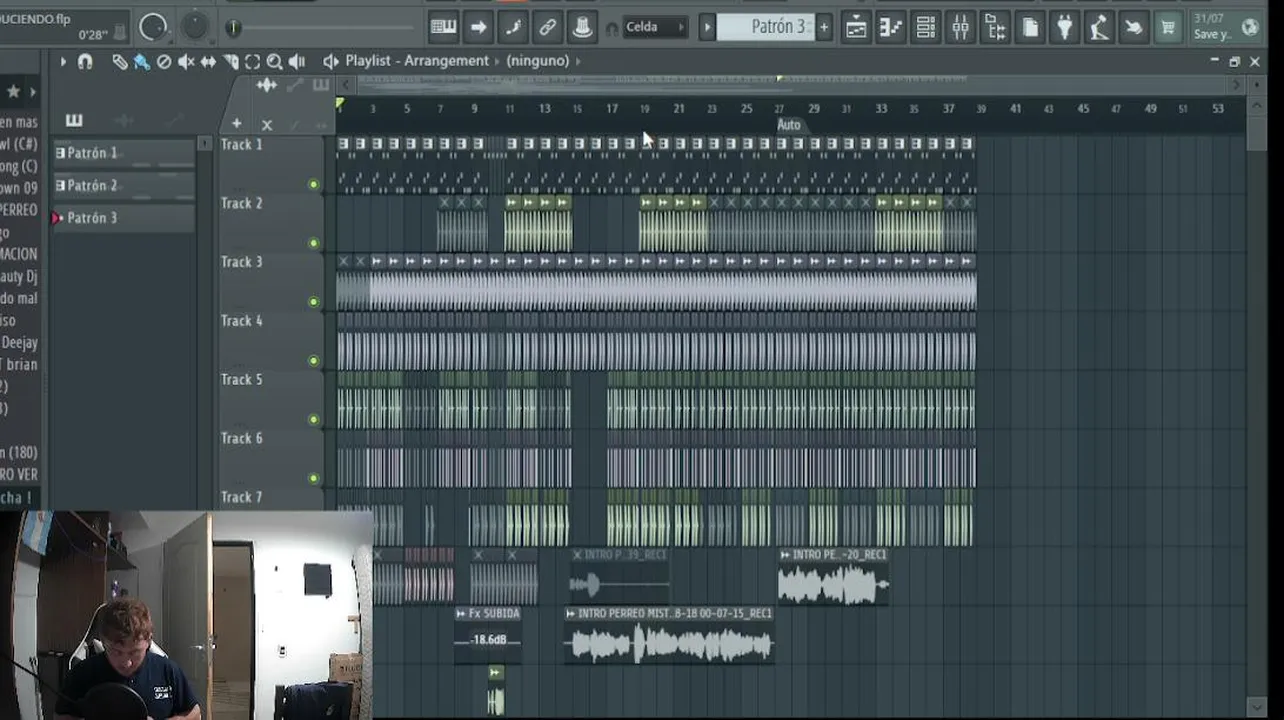Select the Mute tool speaker icon
Image resolution: width=1284 pixels, height=720 pixels.
186,62
